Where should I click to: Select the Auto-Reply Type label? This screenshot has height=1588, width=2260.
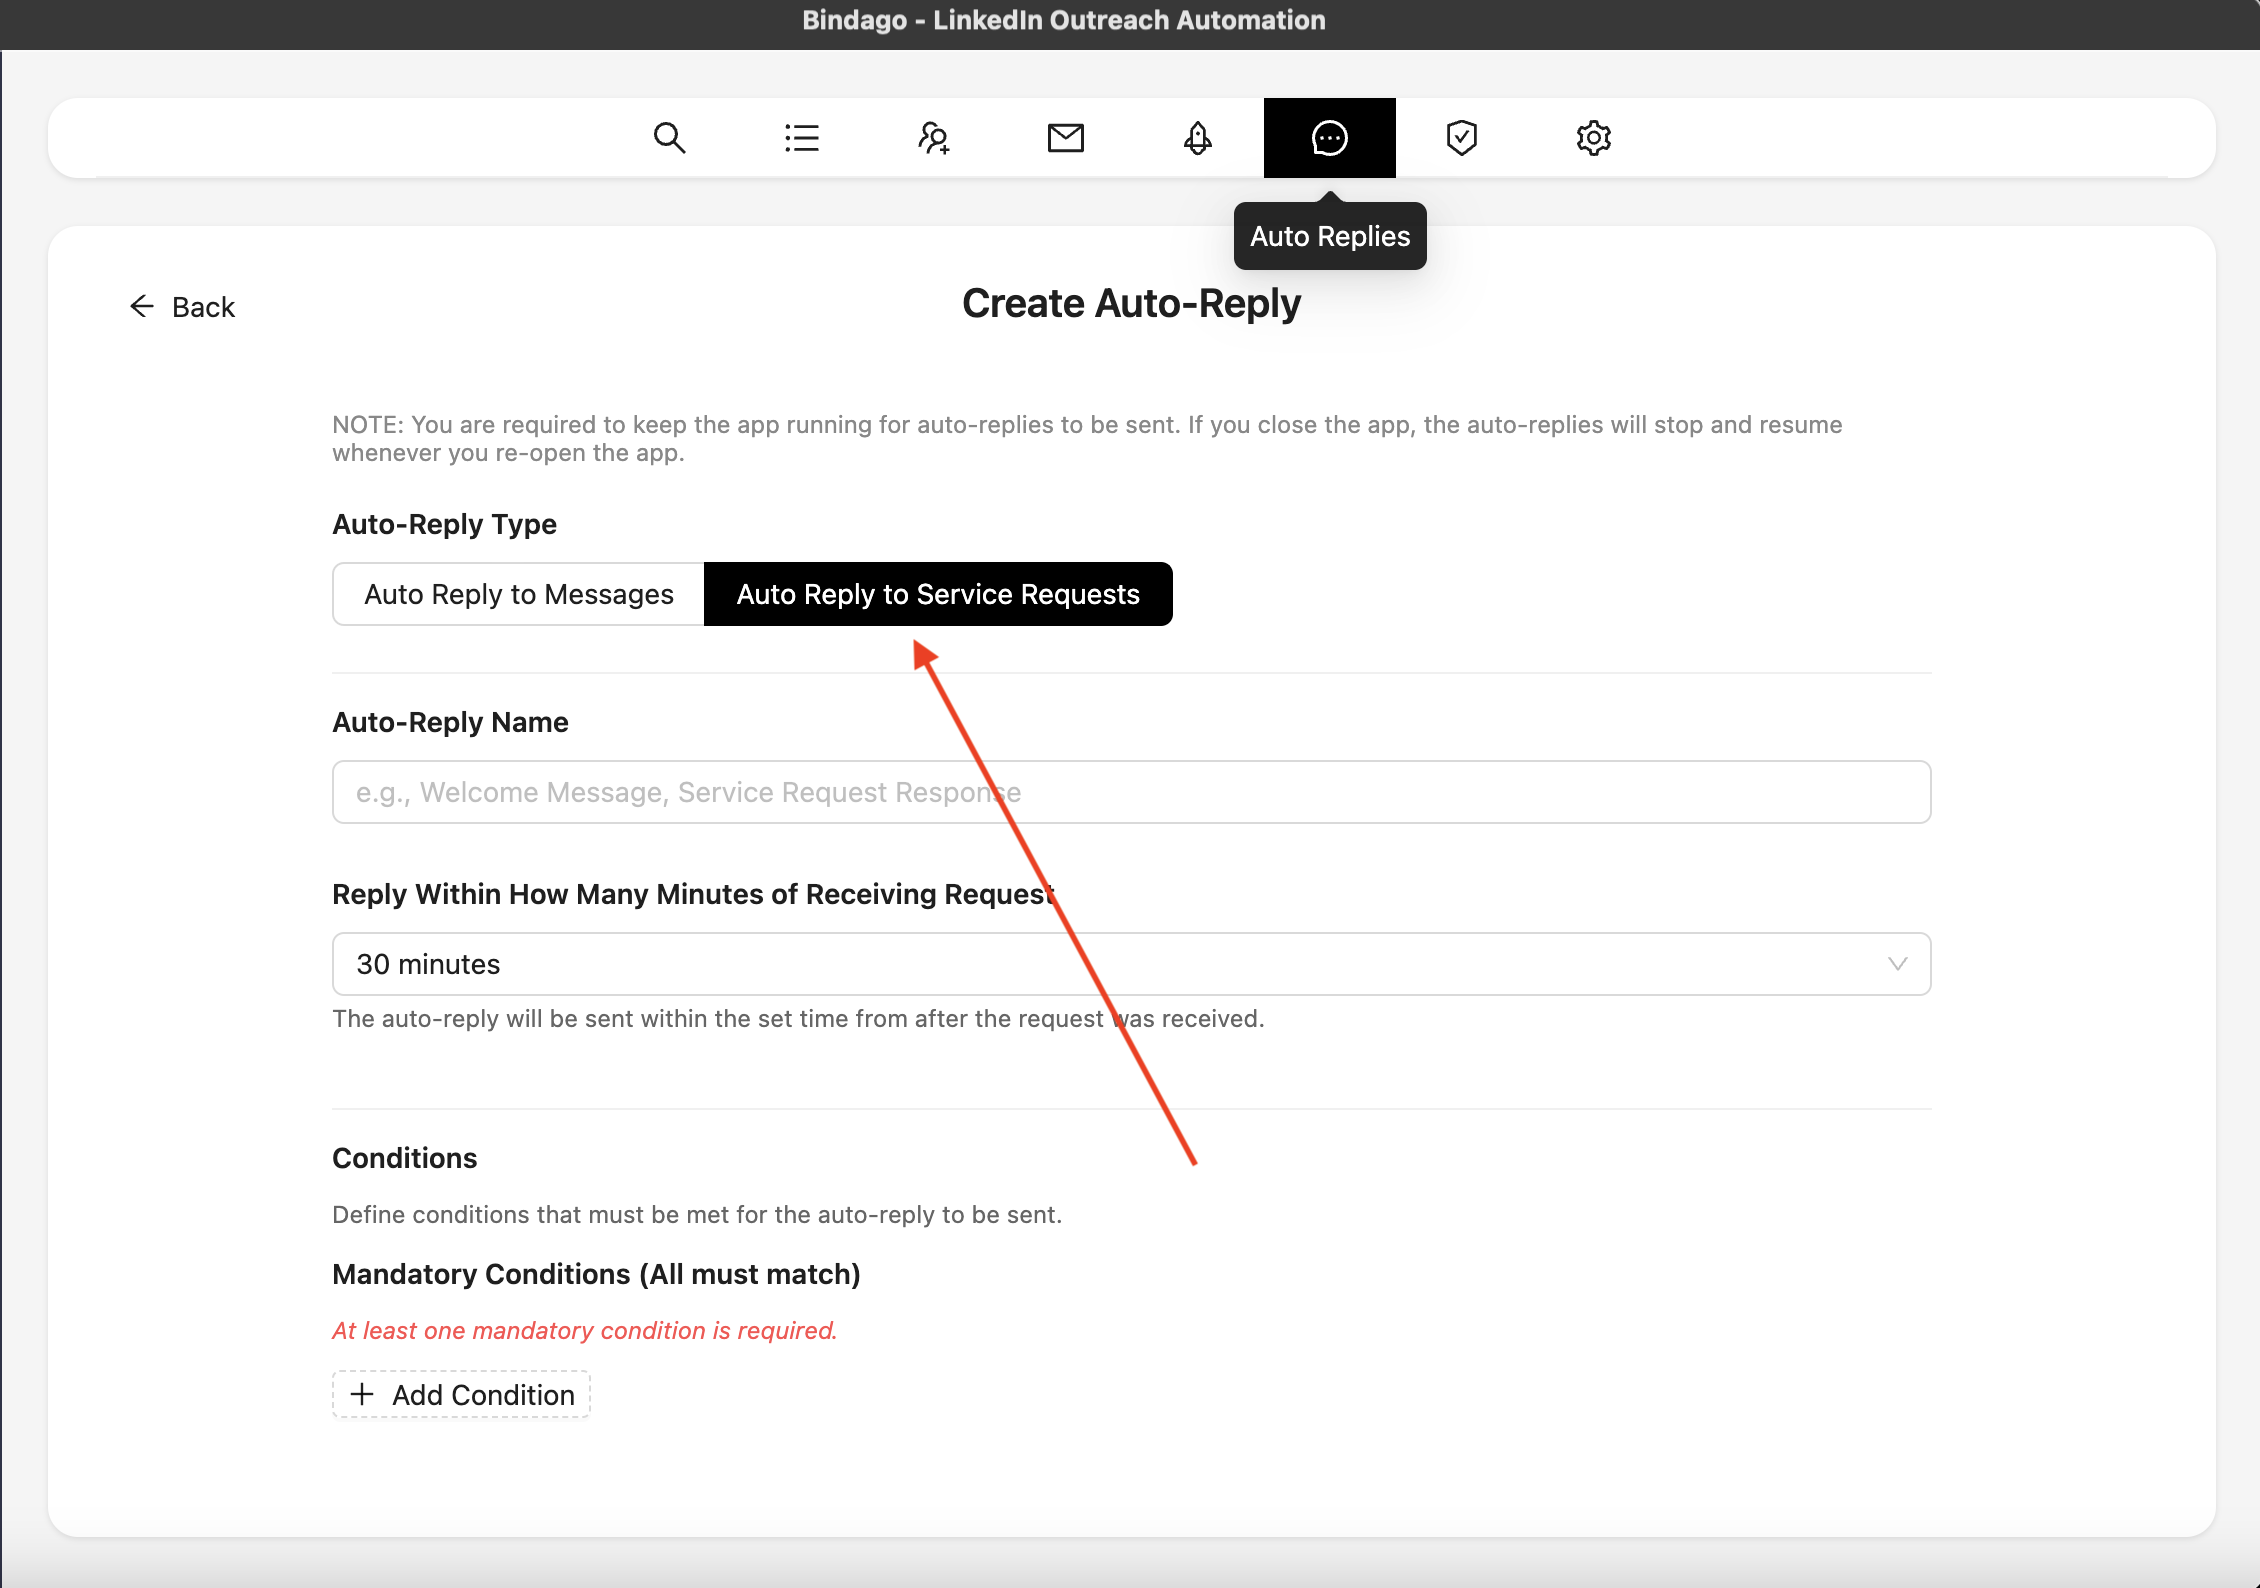(x=444, y=524)
